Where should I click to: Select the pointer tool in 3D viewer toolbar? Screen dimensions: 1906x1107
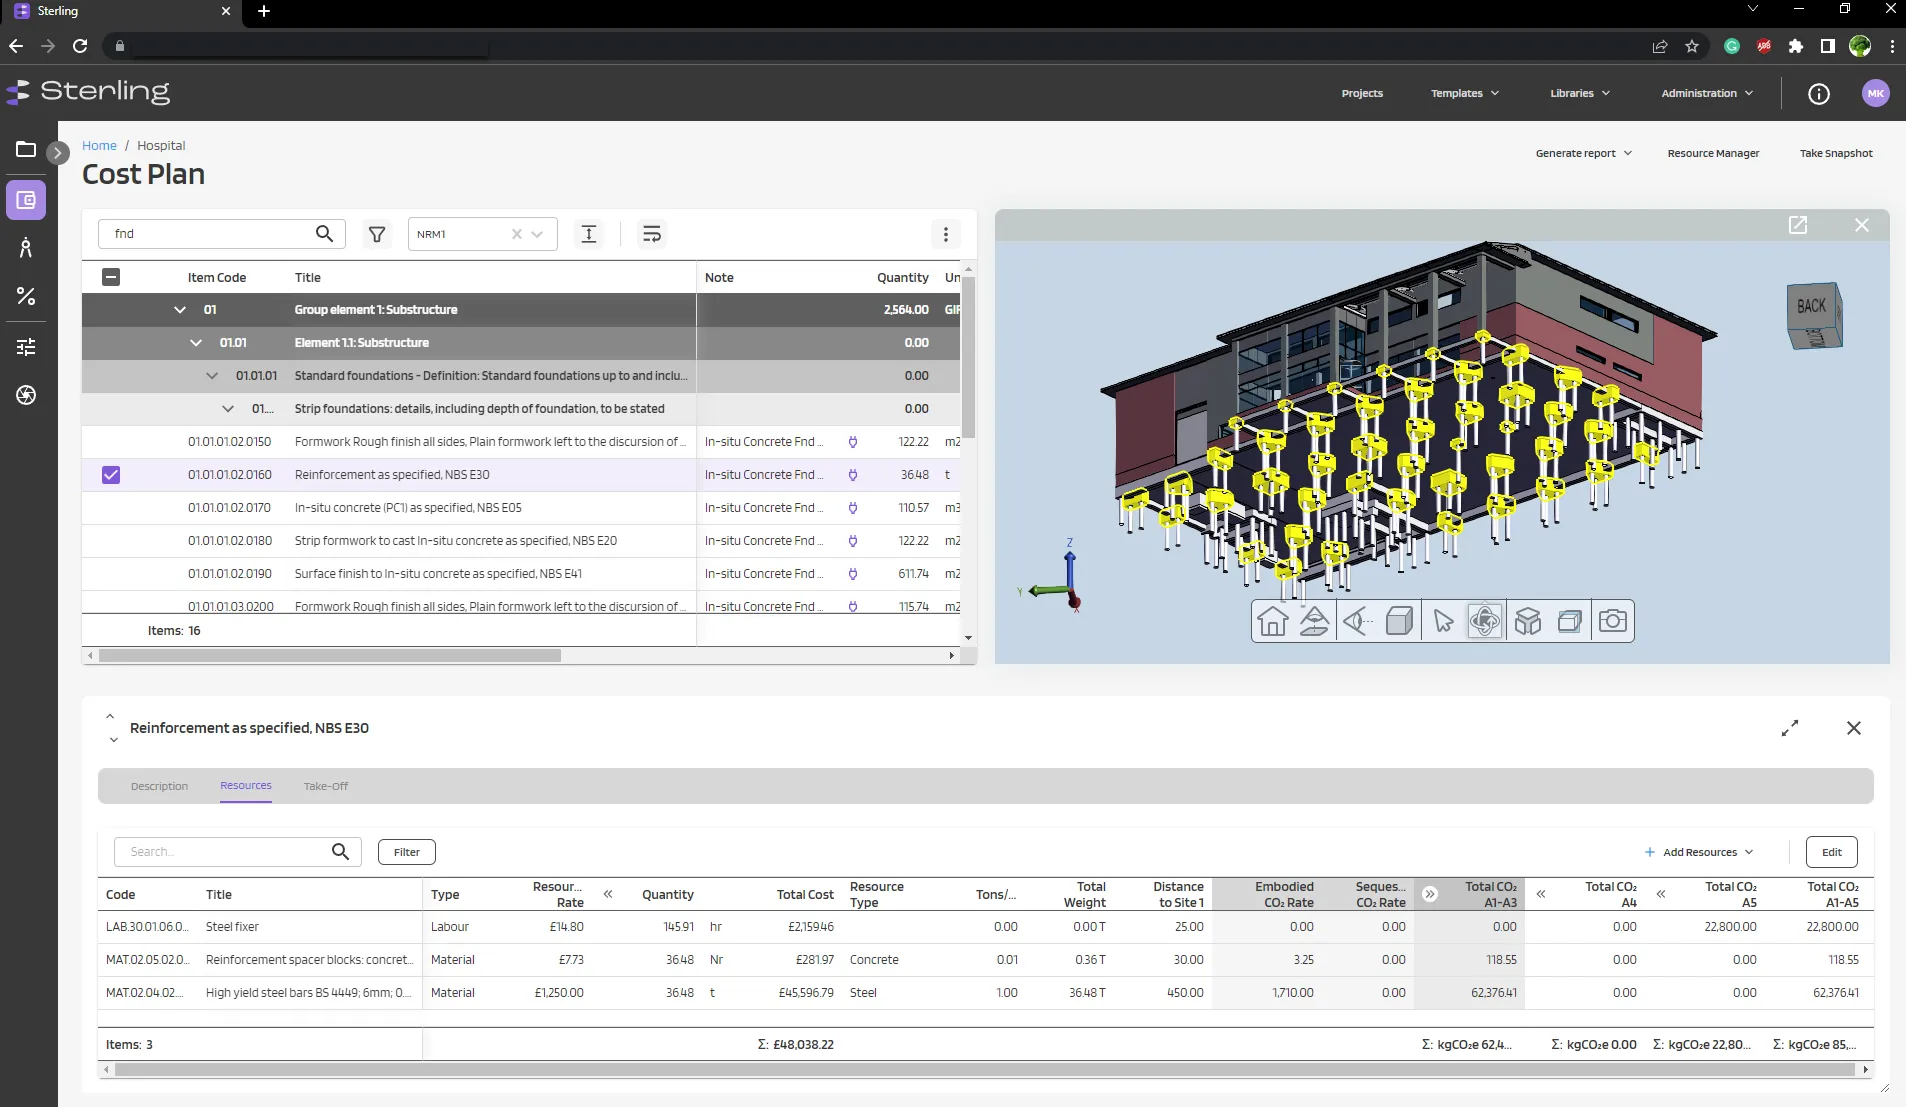[x=1442, y=621]
